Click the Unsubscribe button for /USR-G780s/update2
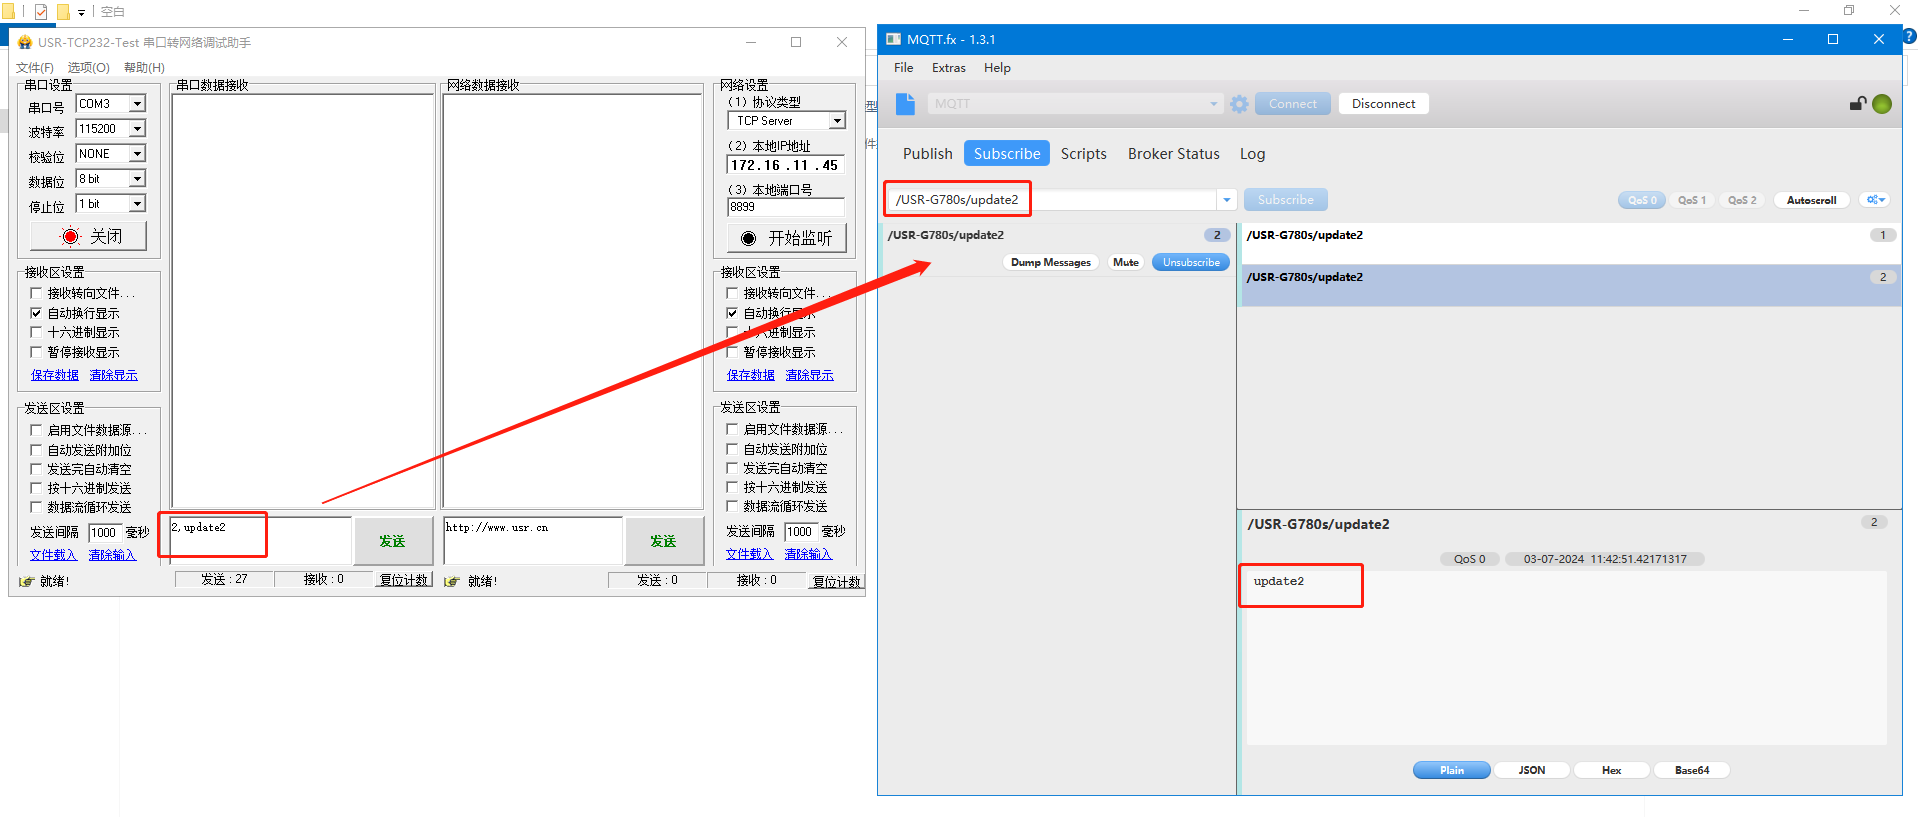 click(1190, 262)
